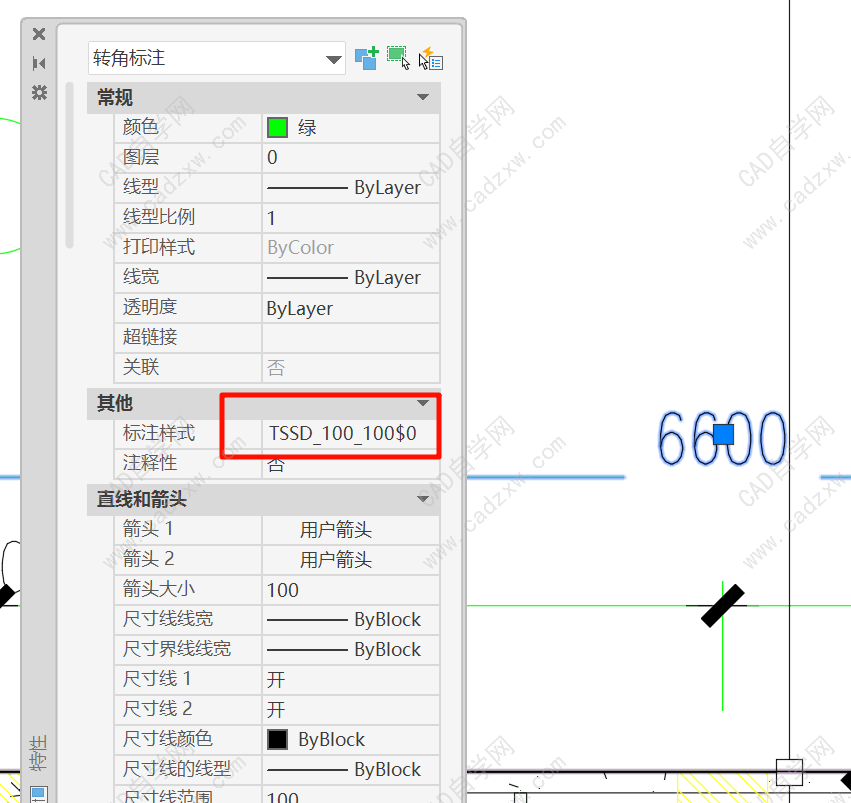Open the Quick Select icon
This screenshot has height=803, width=851.
click(x=430, y=58)
